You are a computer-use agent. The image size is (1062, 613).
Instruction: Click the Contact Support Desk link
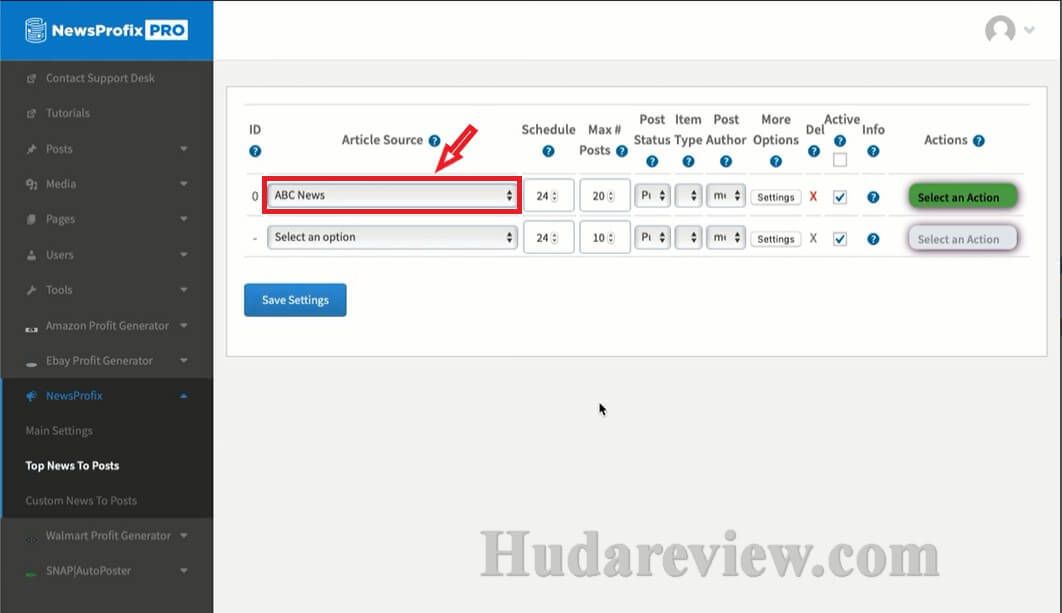point(100,79)
